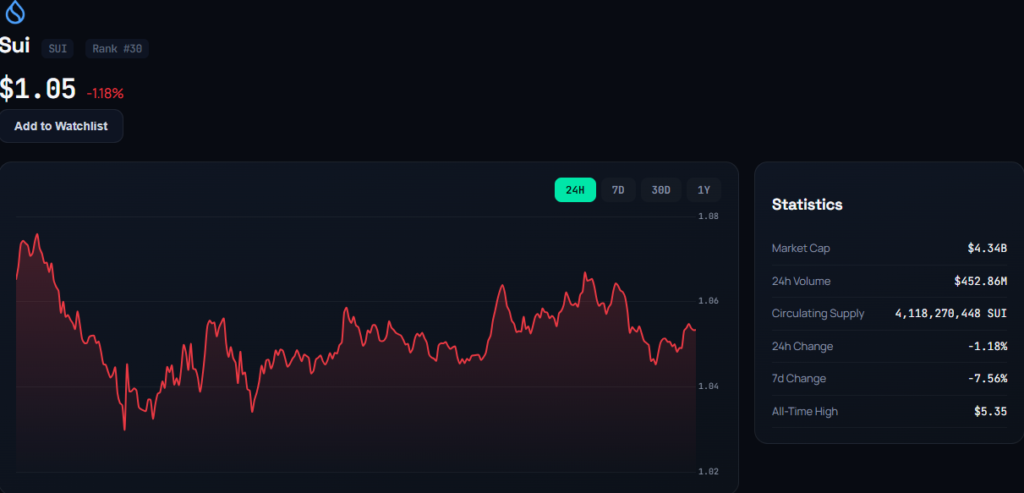Click the 24h Change label
The width and height of the screenshot is (1024, 493).
click(803, 346)
